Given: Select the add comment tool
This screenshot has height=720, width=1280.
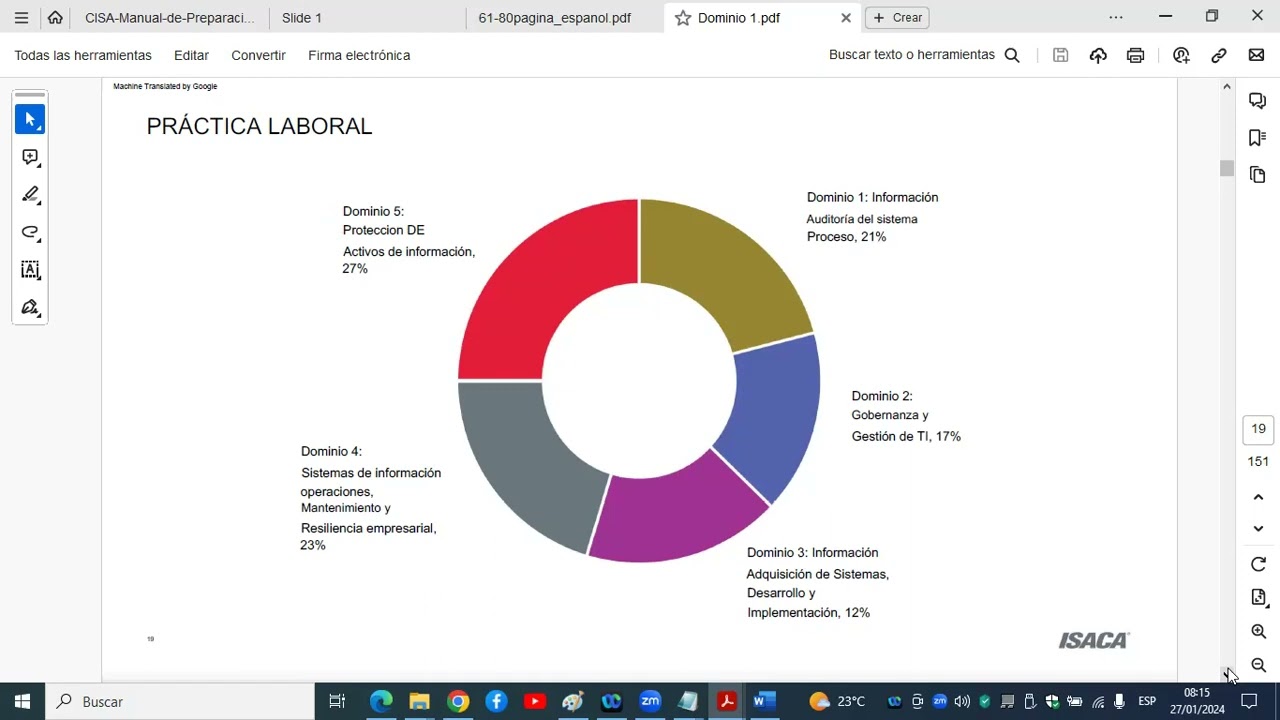Looking at the screenshot, I should [x=30, y=157].
